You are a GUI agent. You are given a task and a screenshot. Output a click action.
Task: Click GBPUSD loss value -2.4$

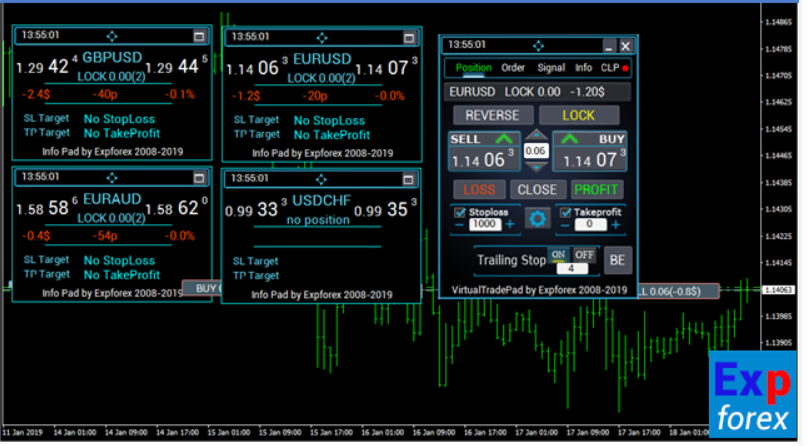coord(36,94)
